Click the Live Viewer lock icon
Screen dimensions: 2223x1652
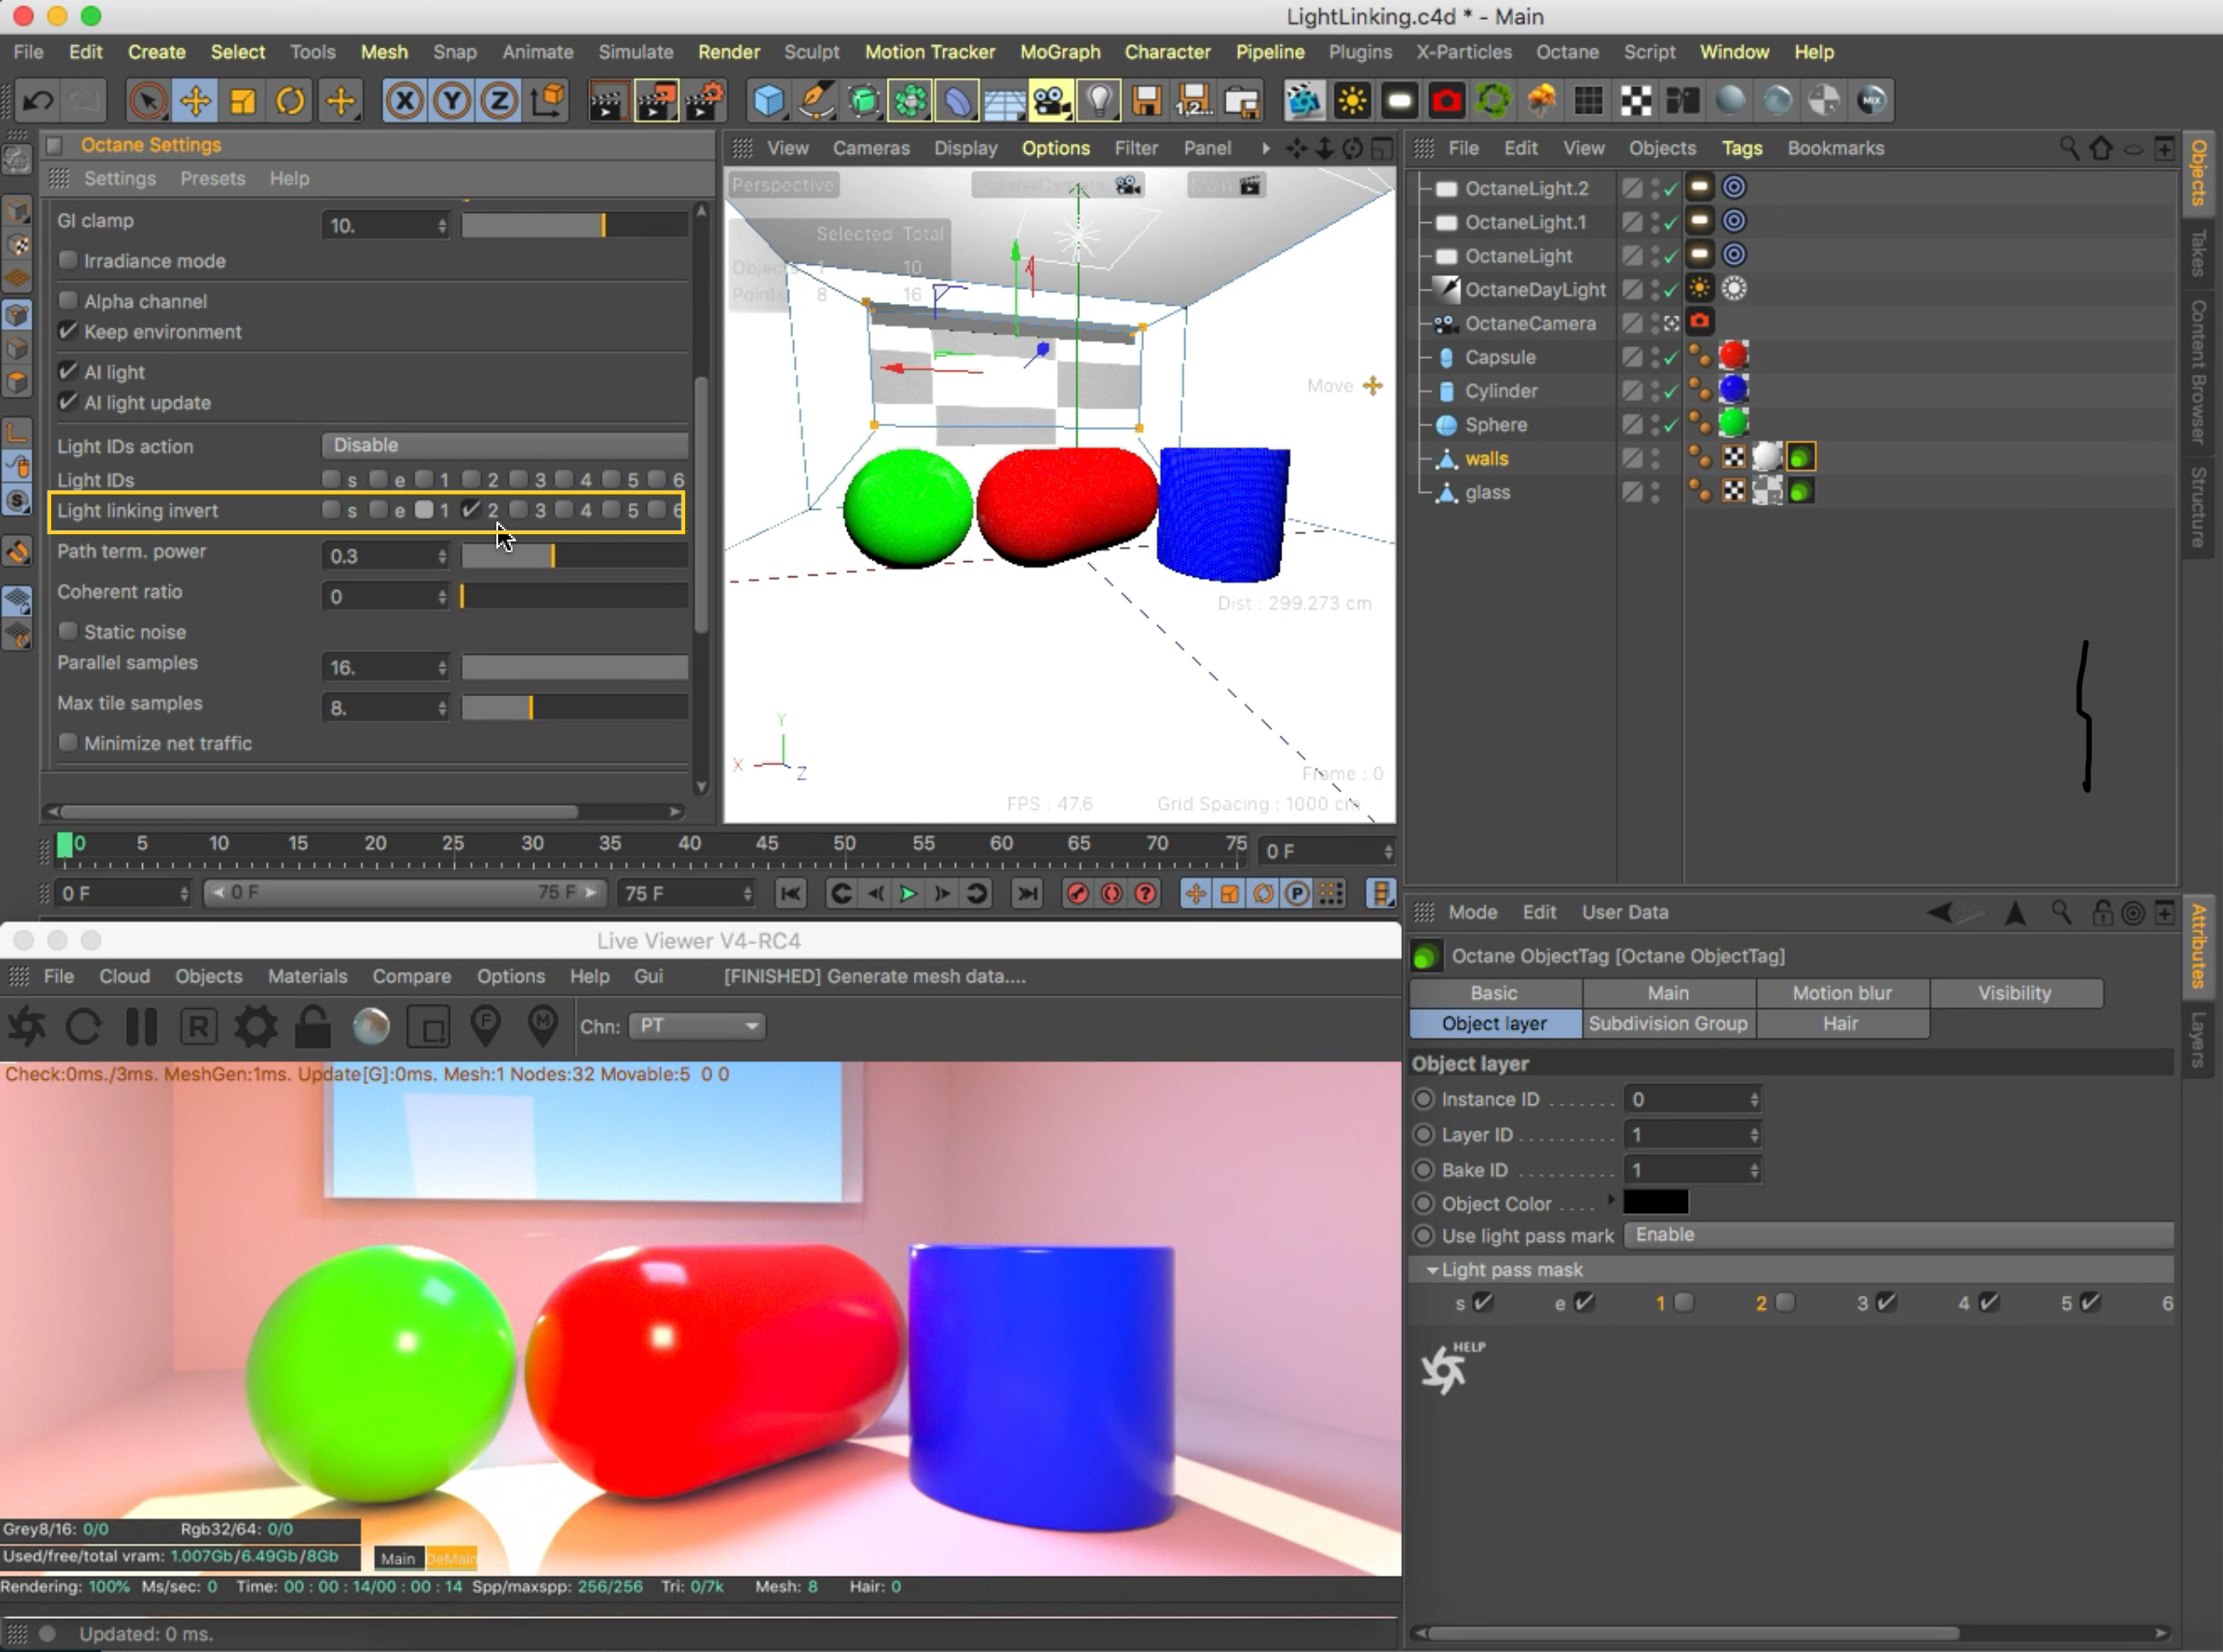click(x=313, y=1027)
